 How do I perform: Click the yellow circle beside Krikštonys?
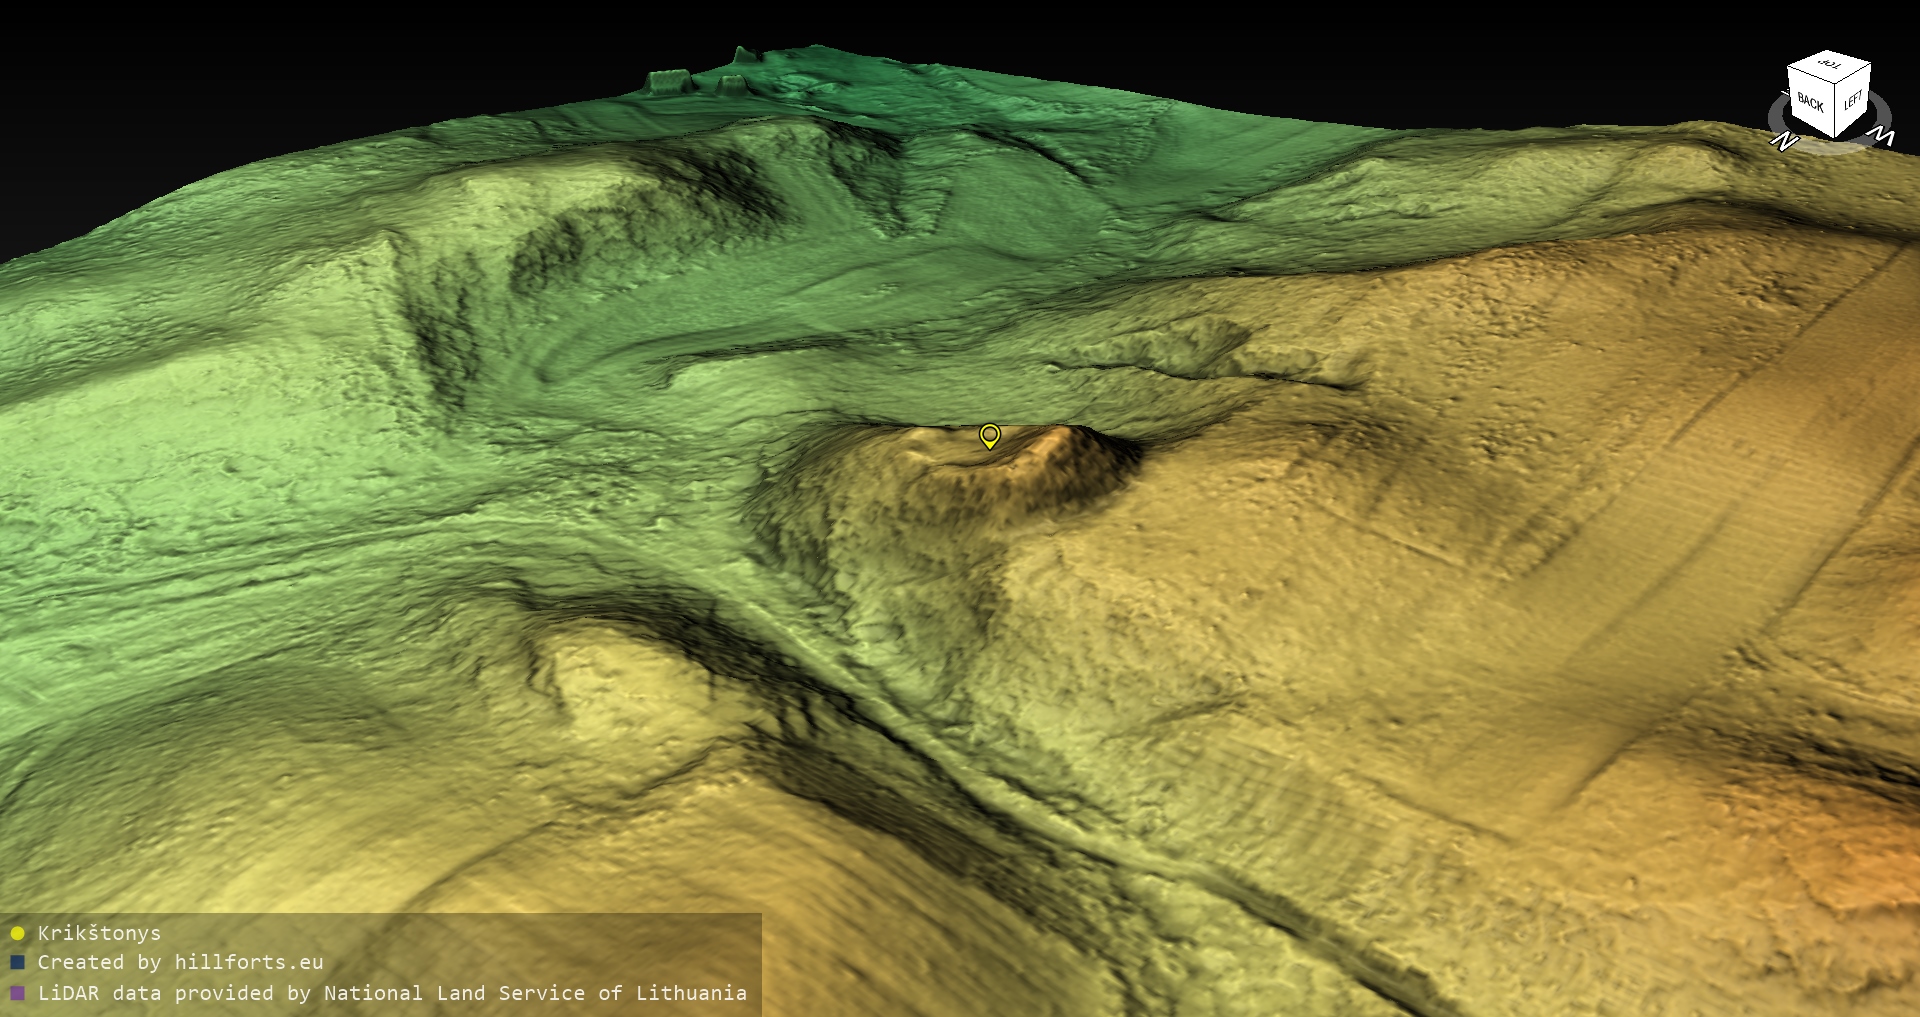(17, 934)
